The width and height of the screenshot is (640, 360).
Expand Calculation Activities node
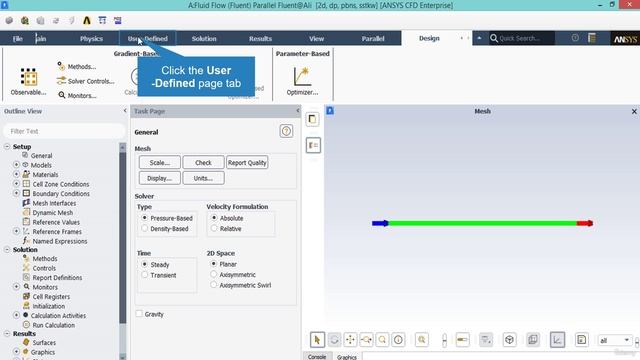pyautogui.click(x=16, y=315)
